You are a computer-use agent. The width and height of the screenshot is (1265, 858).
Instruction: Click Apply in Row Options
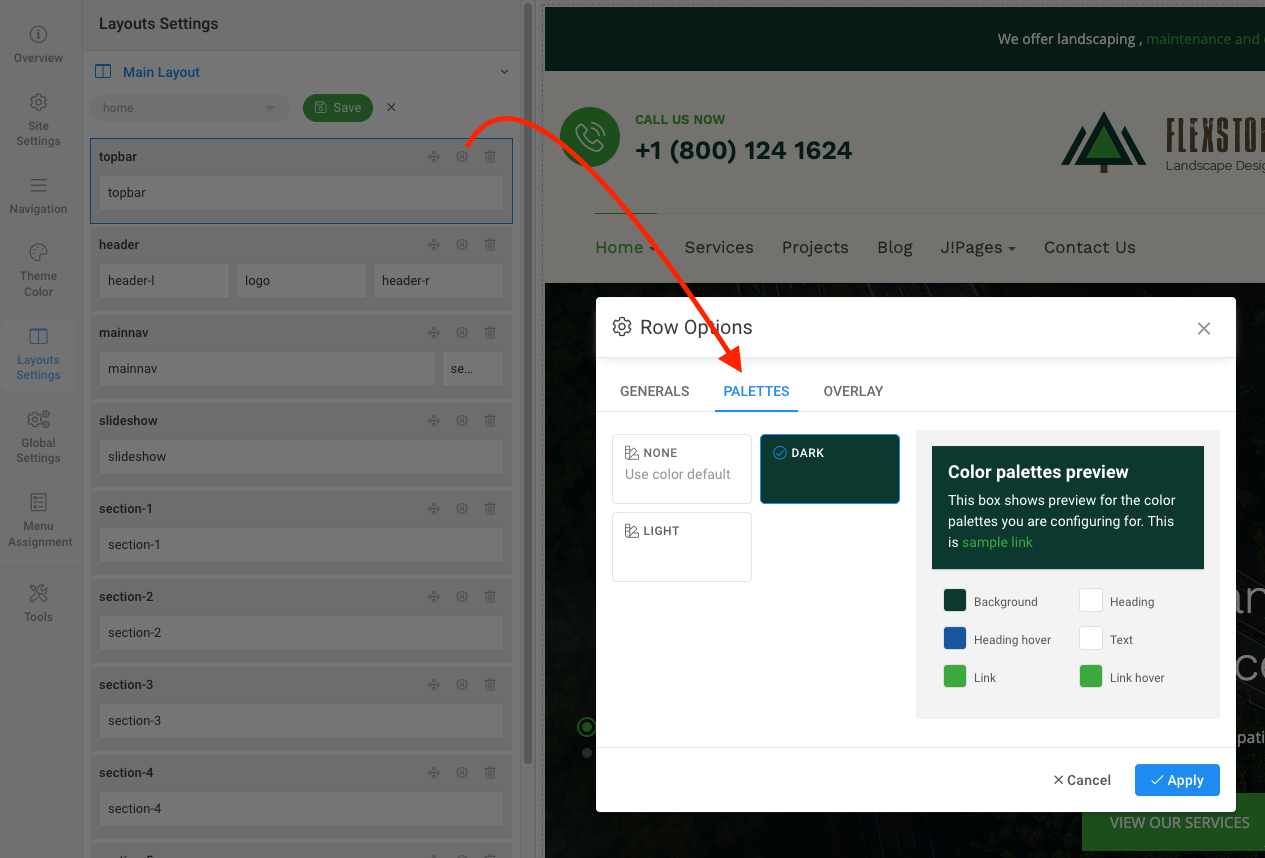click(x=1177, y=780)
